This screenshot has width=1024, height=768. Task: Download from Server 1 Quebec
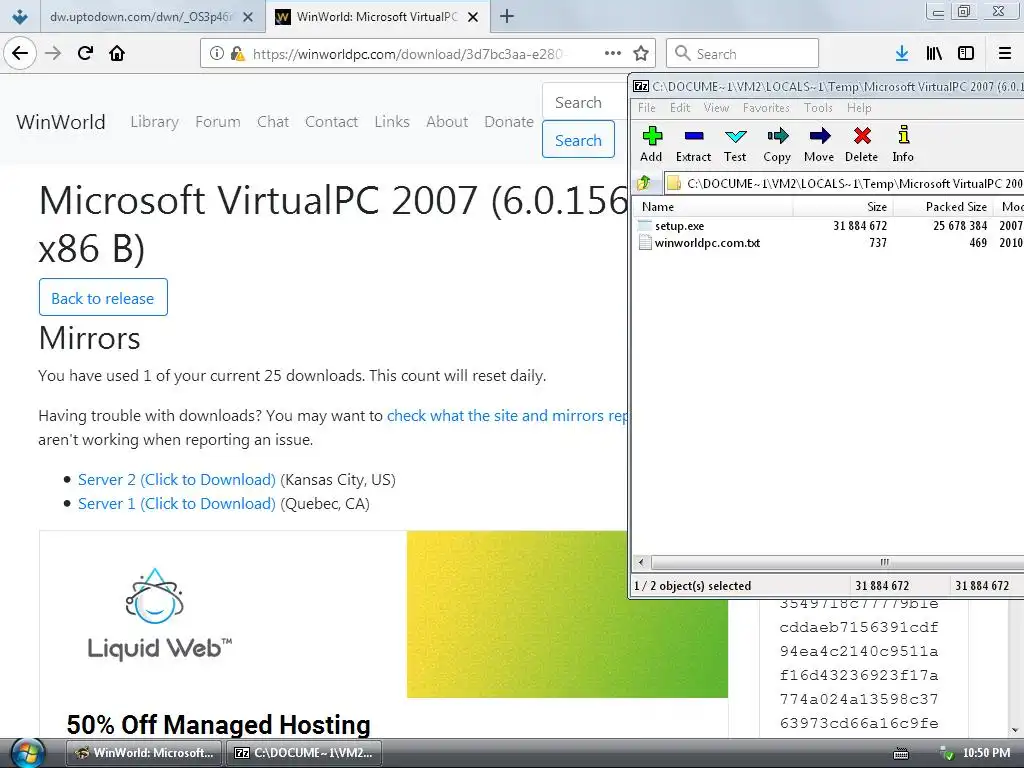(x=176, y=504)
